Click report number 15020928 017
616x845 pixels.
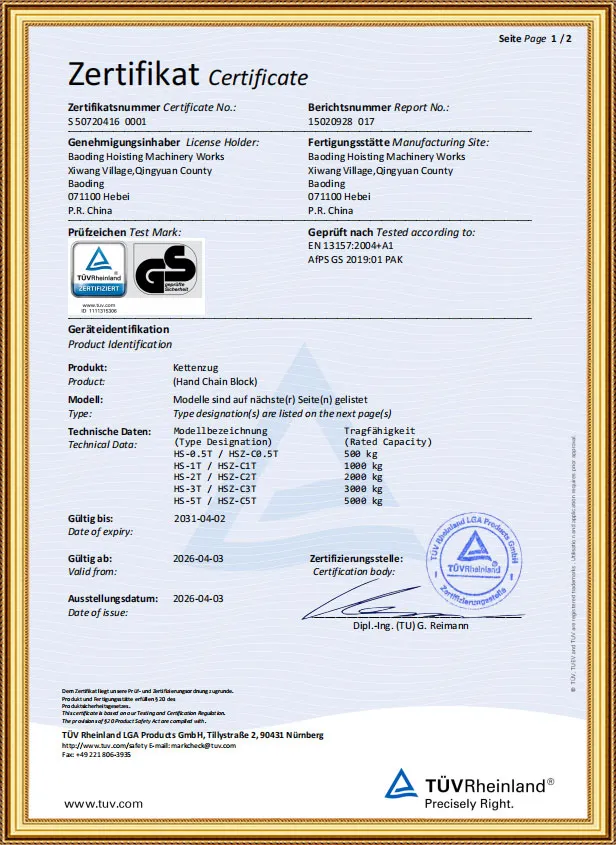point(341,121)
